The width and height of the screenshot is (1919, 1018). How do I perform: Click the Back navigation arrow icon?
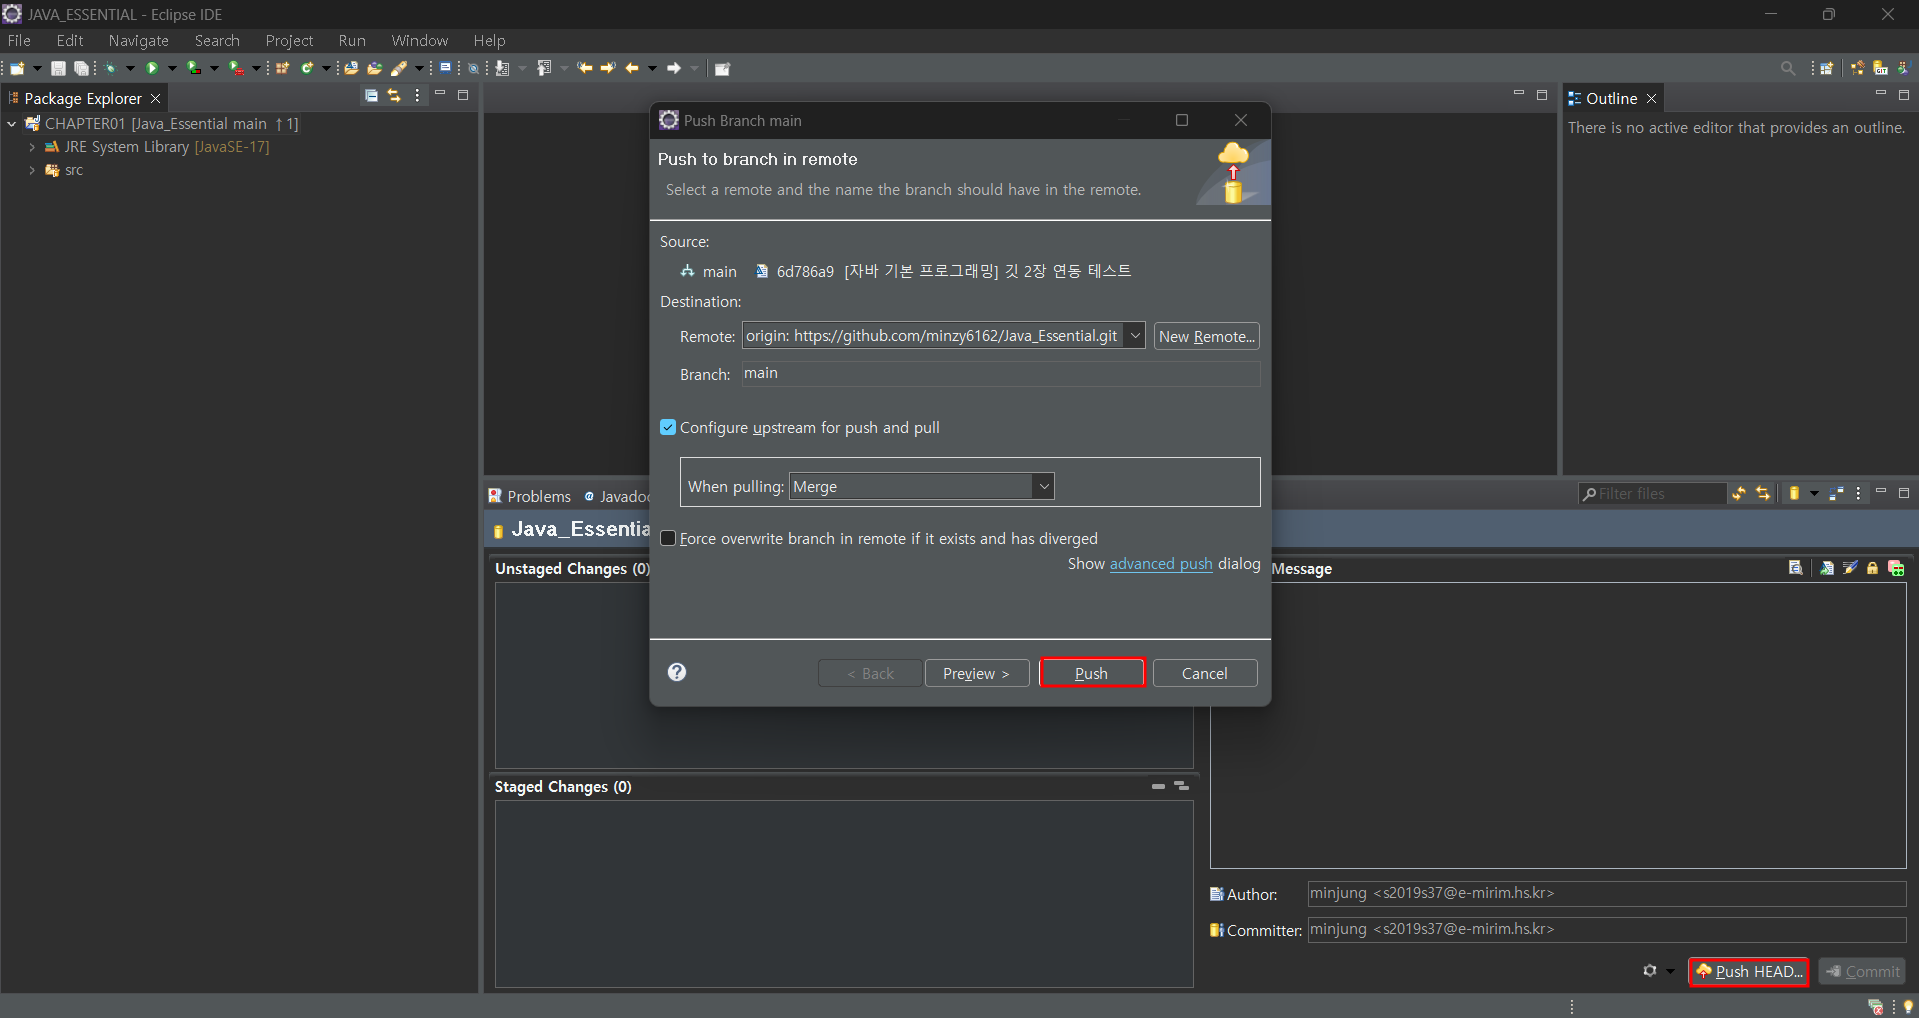(632, 68)
